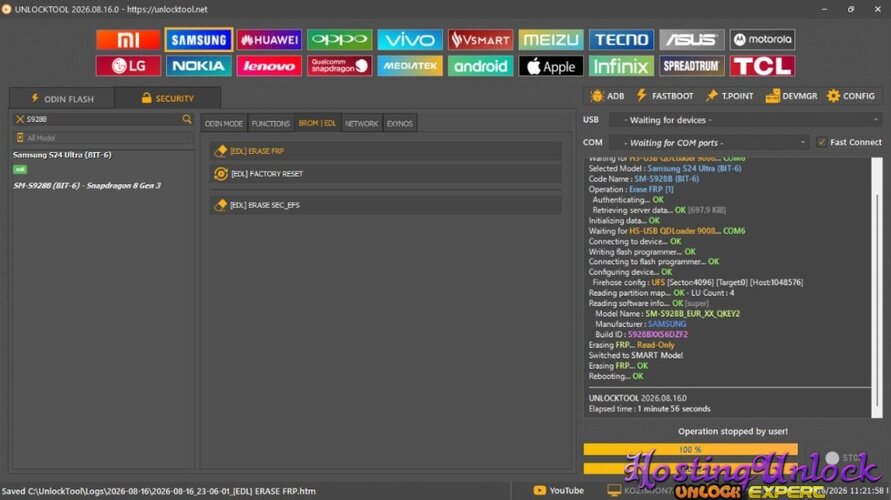Select the Android brand tile
The height and width of the screenshot is (500, 891).
point(480,66)
